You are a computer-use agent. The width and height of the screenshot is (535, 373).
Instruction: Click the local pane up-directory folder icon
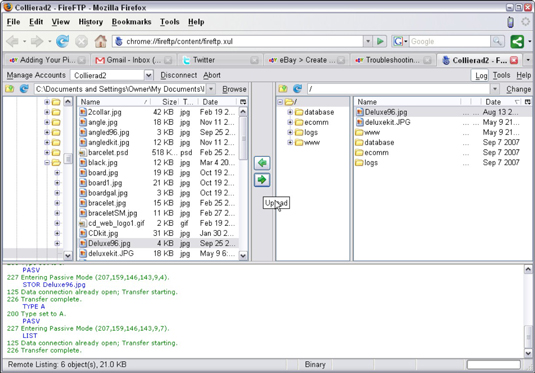click(10, 89)
